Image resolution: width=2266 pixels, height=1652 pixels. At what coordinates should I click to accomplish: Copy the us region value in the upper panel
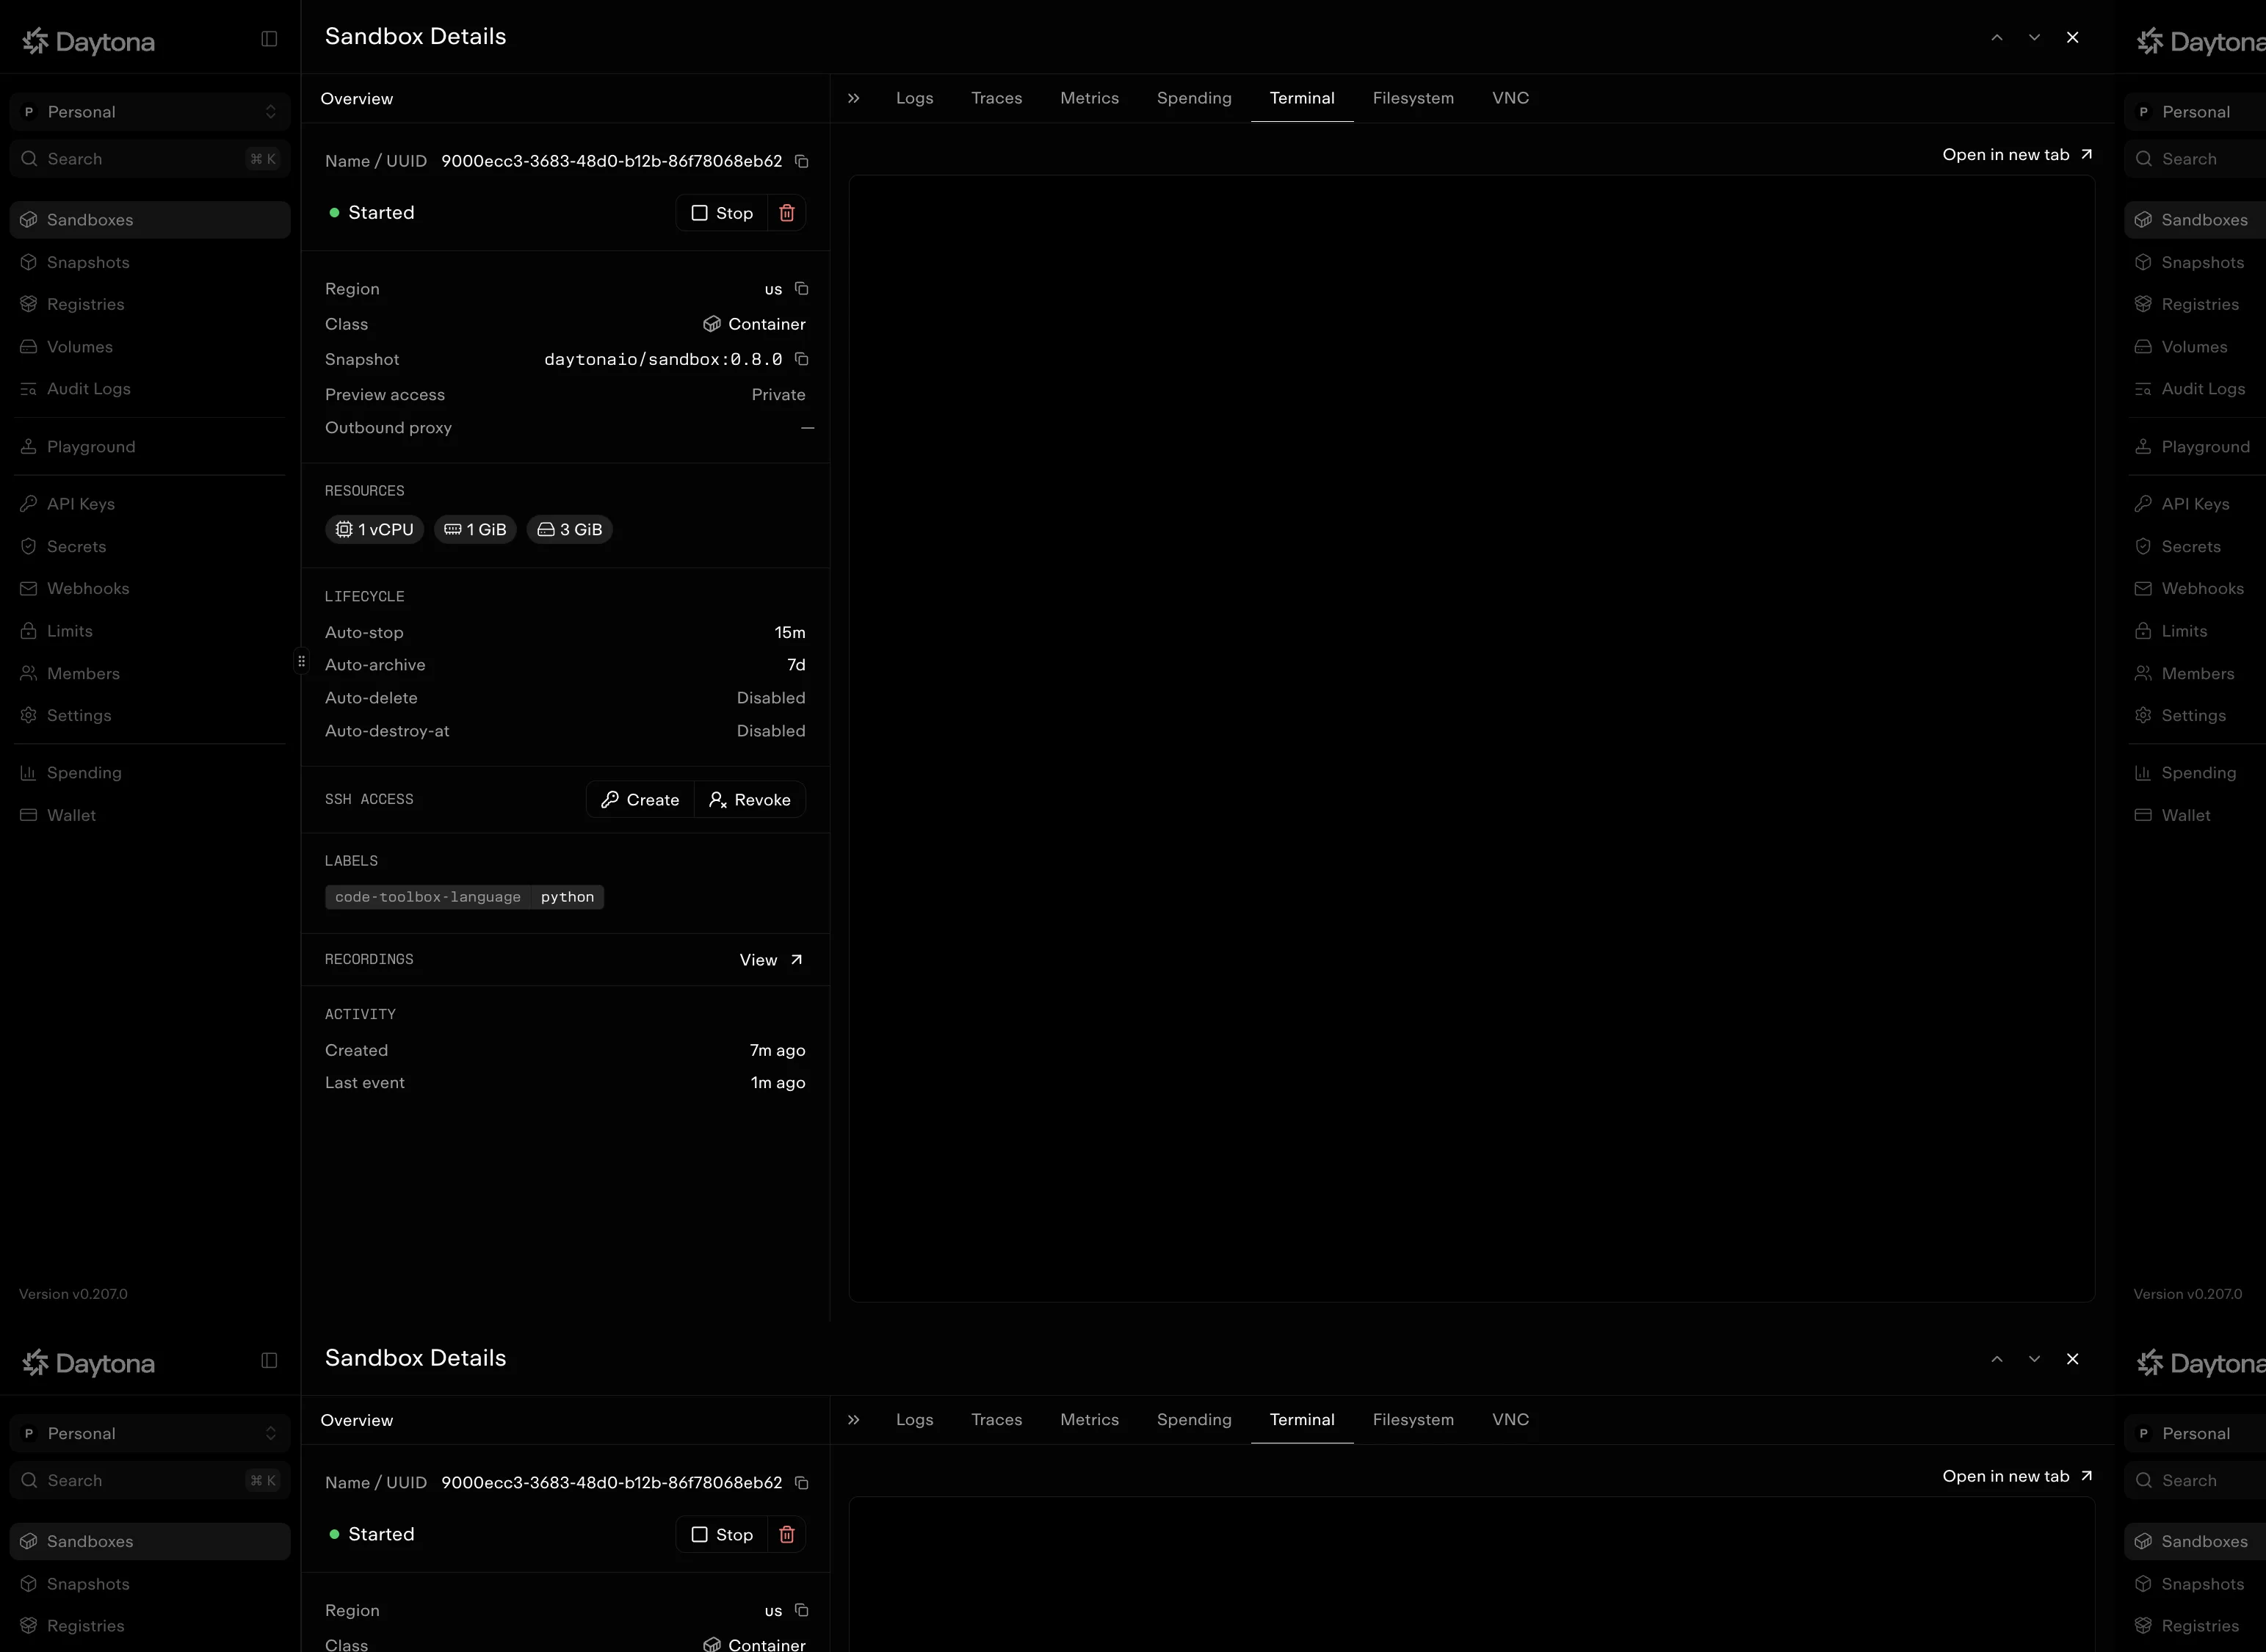801,289
